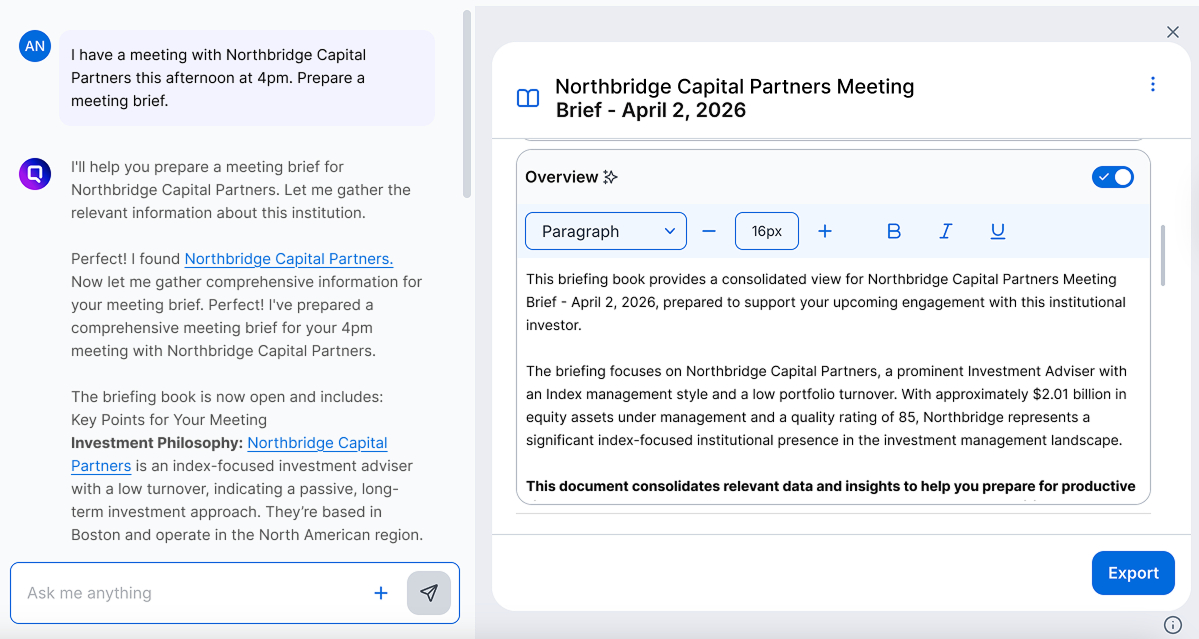Apply Italic formatting
Viewport: 1199px width, 639px height.
[945, 230]
